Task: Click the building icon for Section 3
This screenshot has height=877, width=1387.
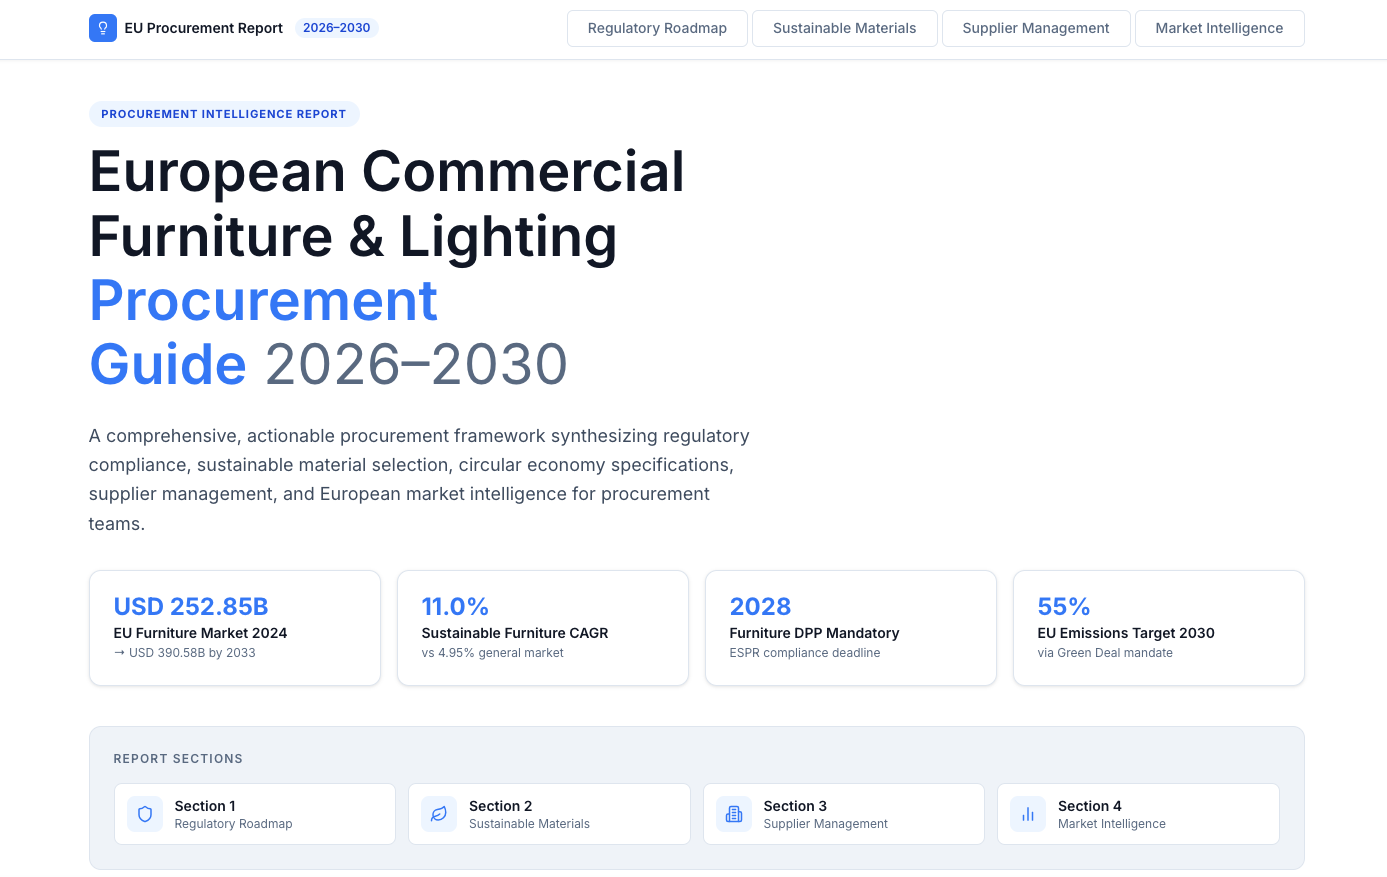Action: 734,814
